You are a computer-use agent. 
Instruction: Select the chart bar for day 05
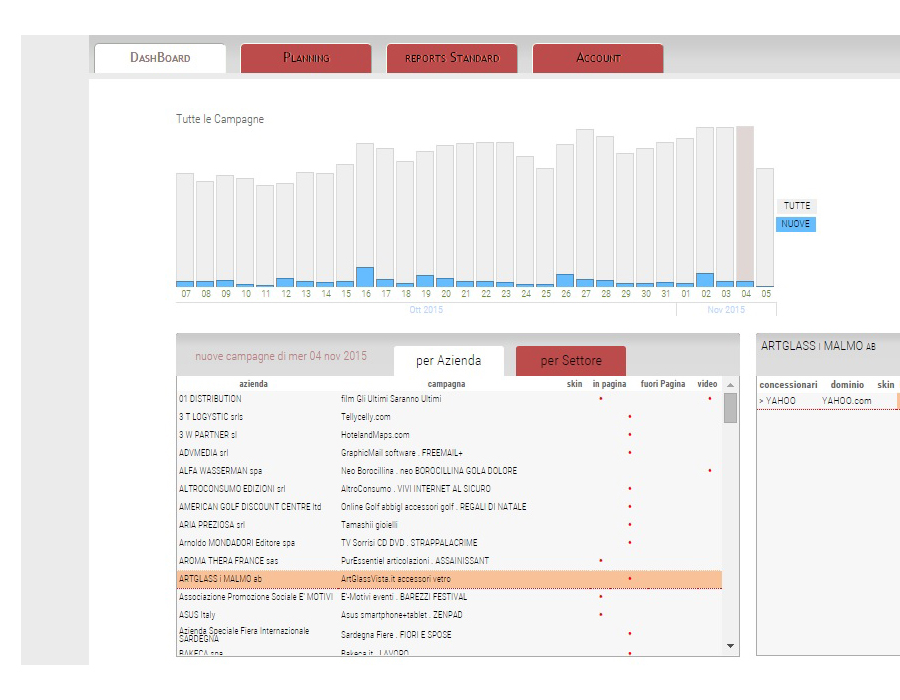[x=765, y=228]
